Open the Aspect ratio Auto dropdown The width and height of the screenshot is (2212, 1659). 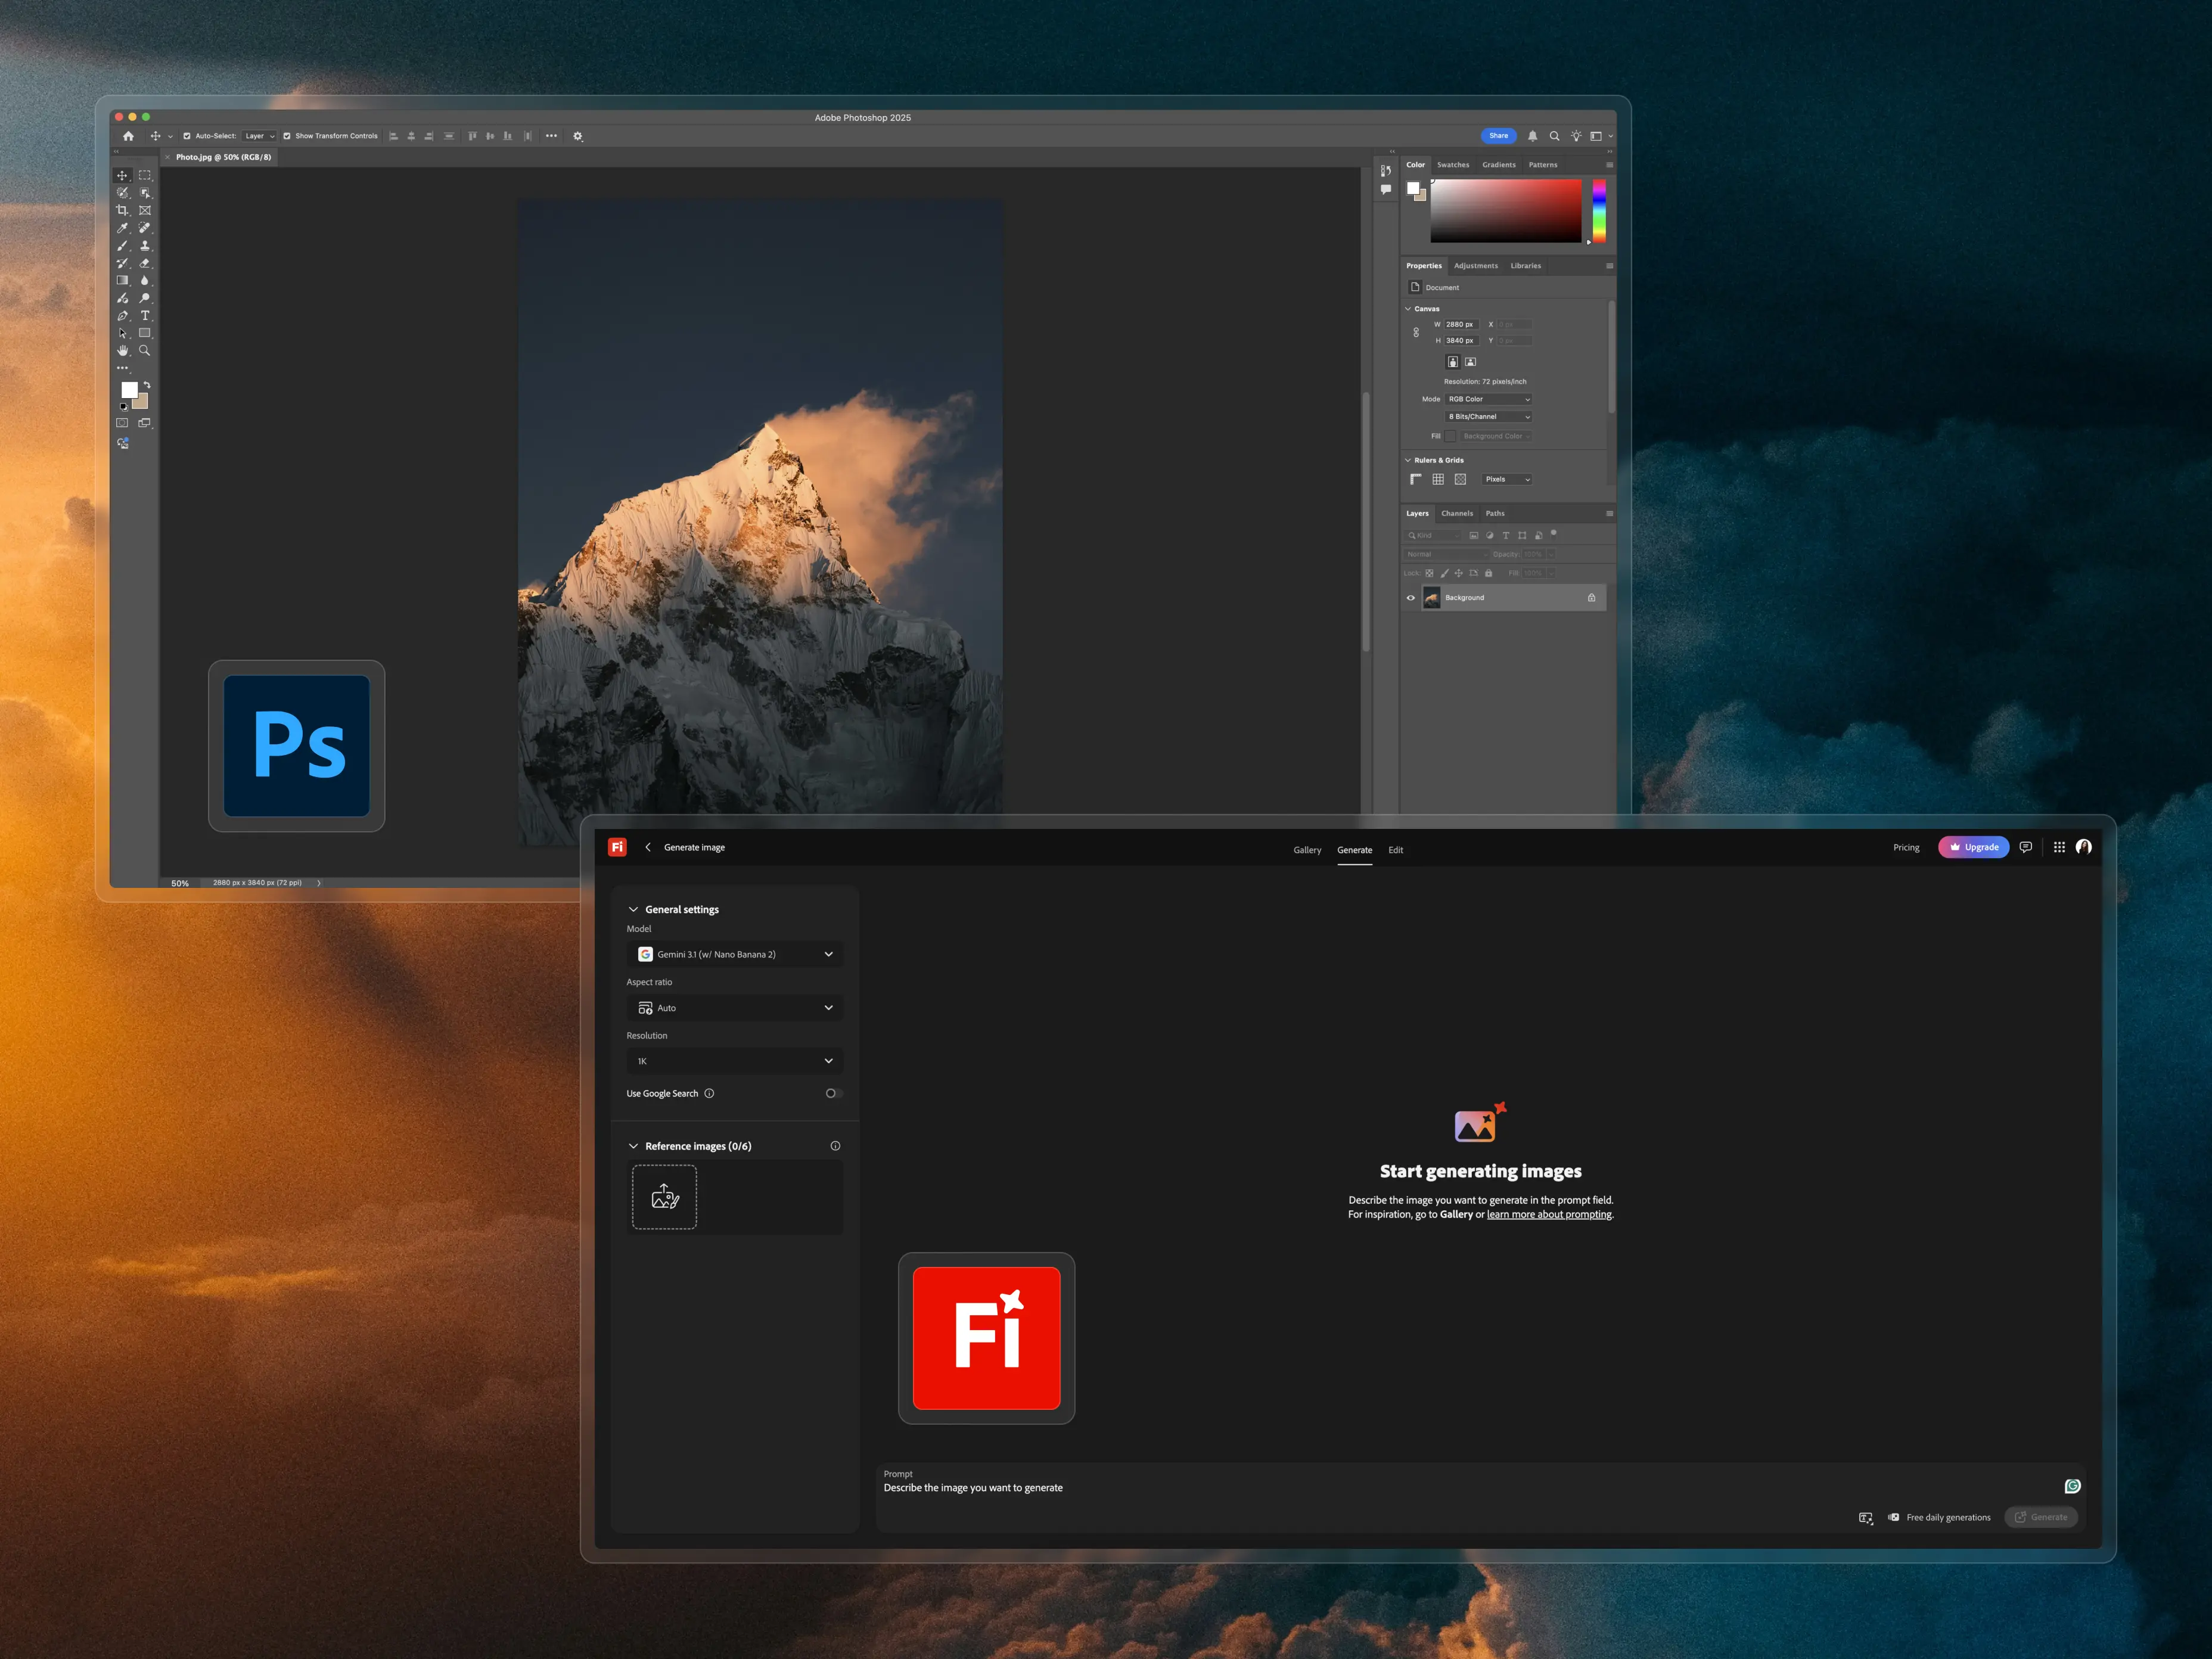click(735, 1008)
